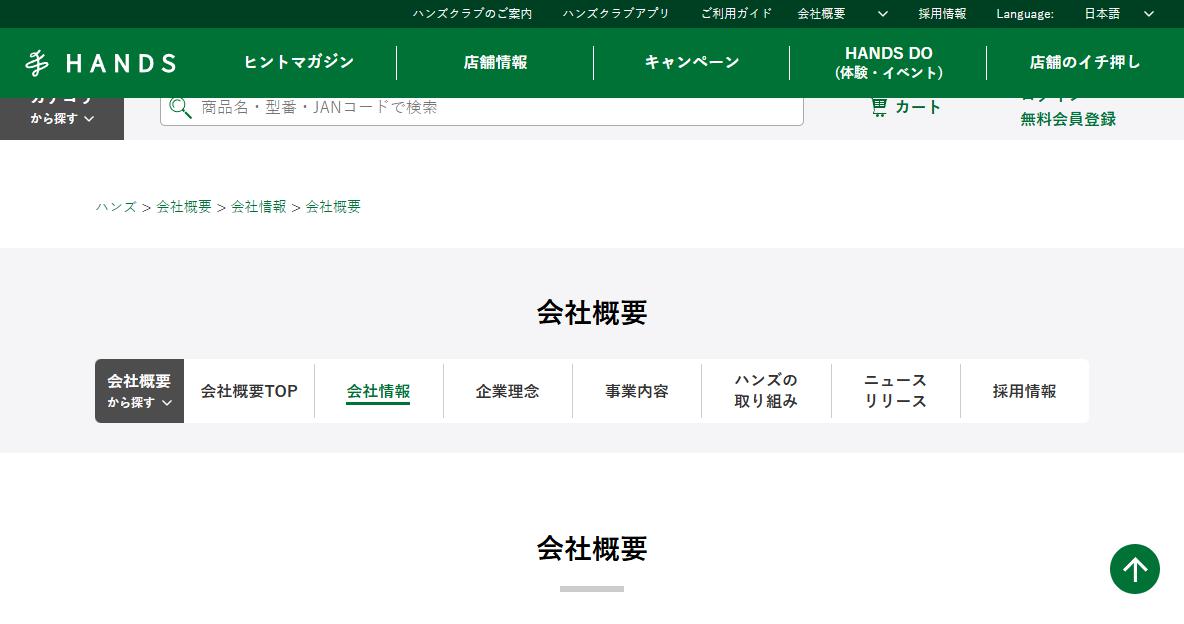
Task: Open the ご利用ガイド link
Action: tap(736, 14)
